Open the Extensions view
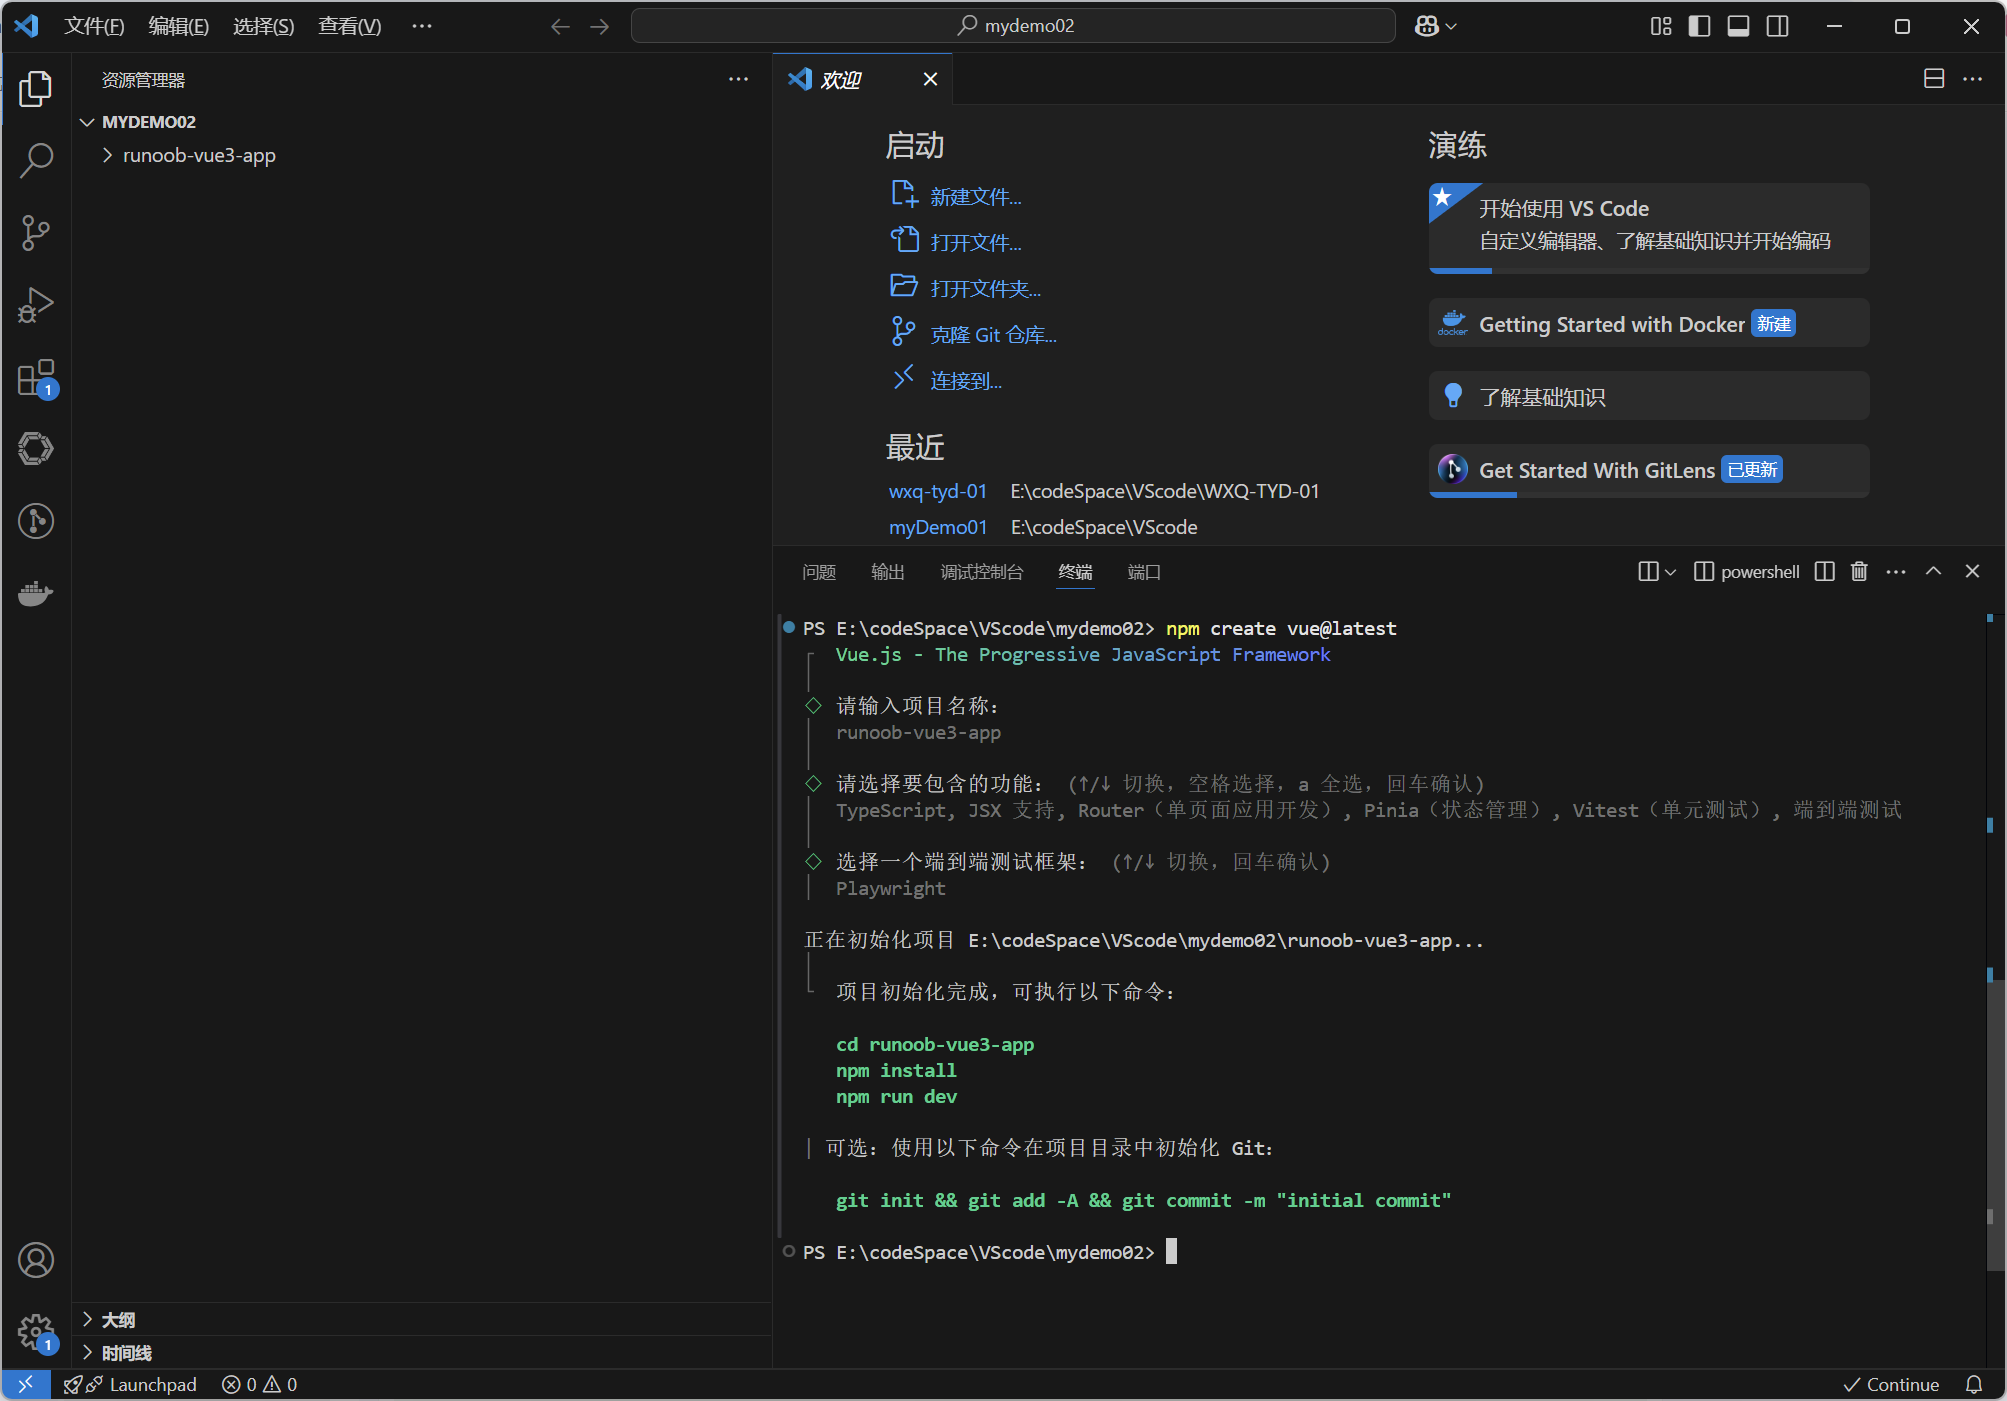Screen dimensions: 2007x1401 pos(36,379)
